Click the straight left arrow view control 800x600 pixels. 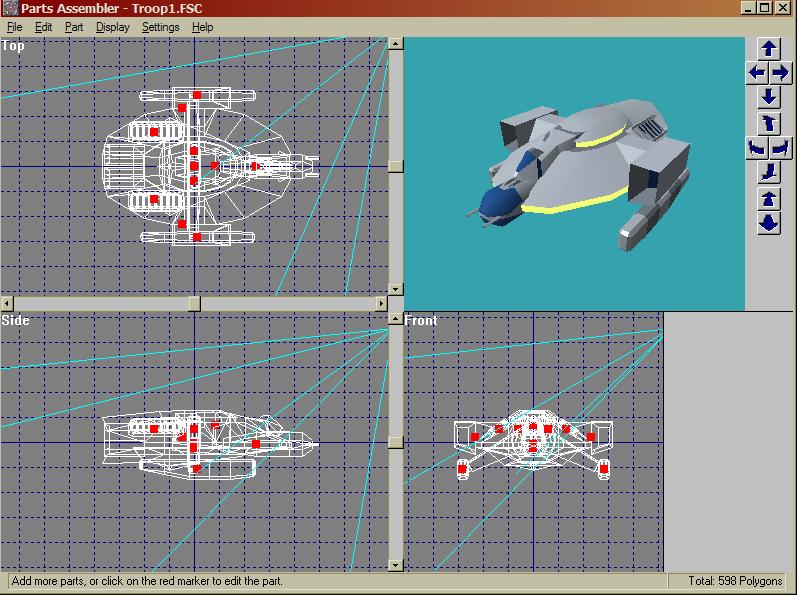(x=757, y=73)
